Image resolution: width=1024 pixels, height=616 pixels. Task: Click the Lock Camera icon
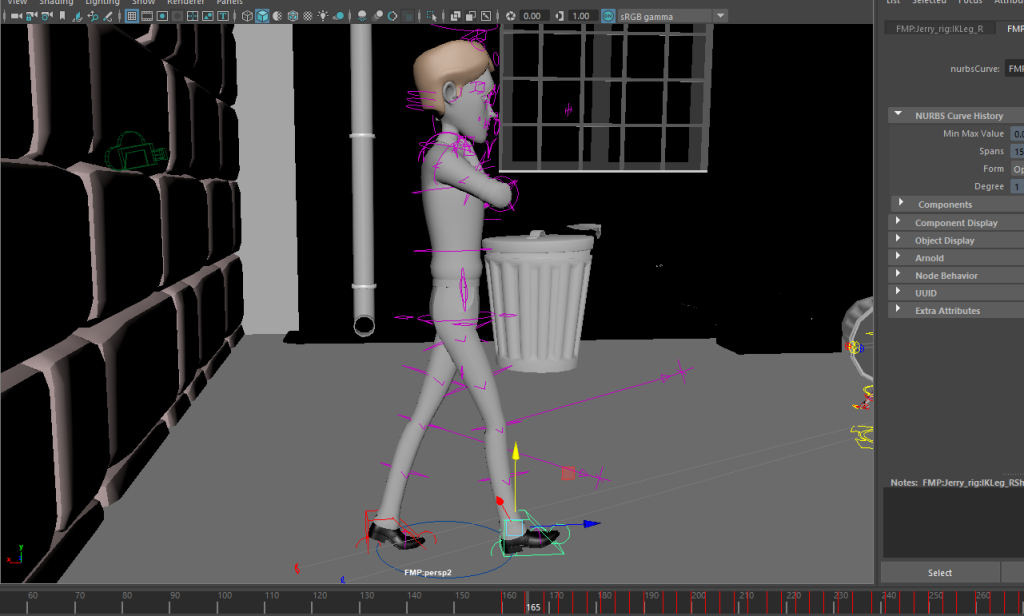[31, 16]
